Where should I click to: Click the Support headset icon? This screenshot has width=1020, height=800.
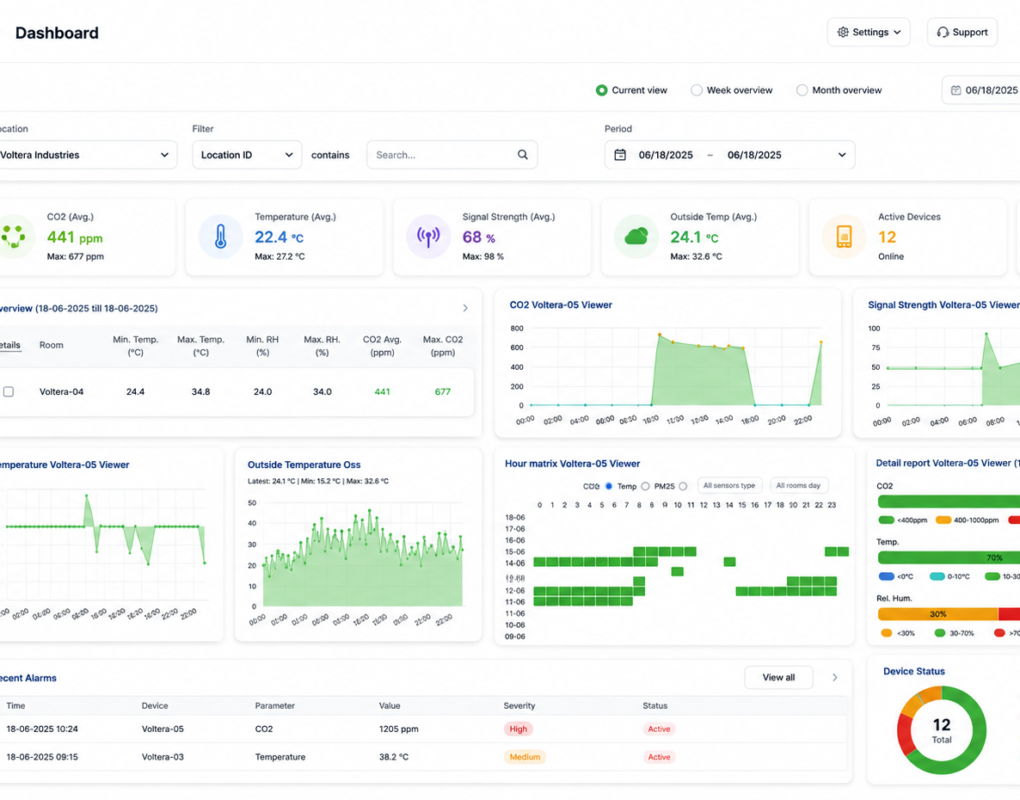[x=942, y=32]
